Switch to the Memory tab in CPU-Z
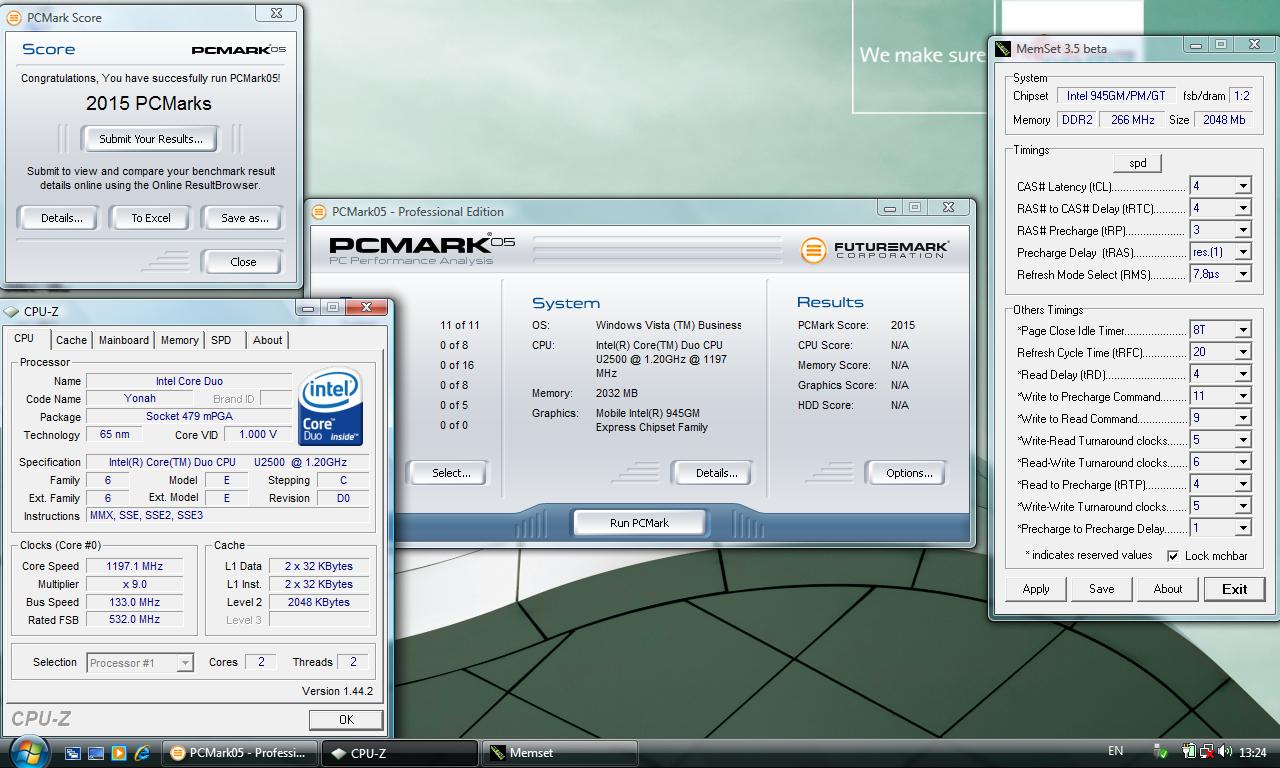The width and height of the screenshot is (1280, 768). point(180,340)
